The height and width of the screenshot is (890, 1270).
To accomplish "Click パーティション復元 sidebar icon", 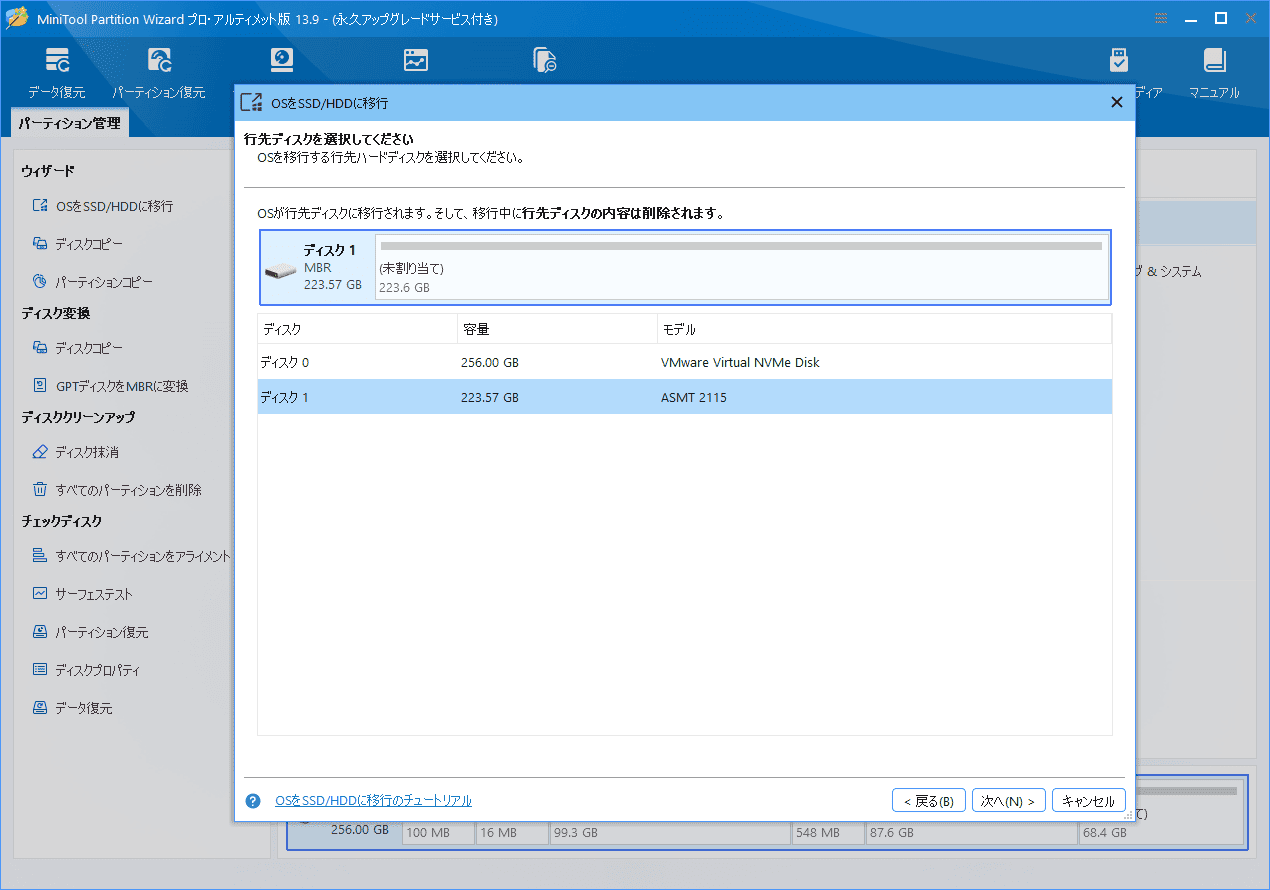I will pyautogui.click(x=40, y=632).
